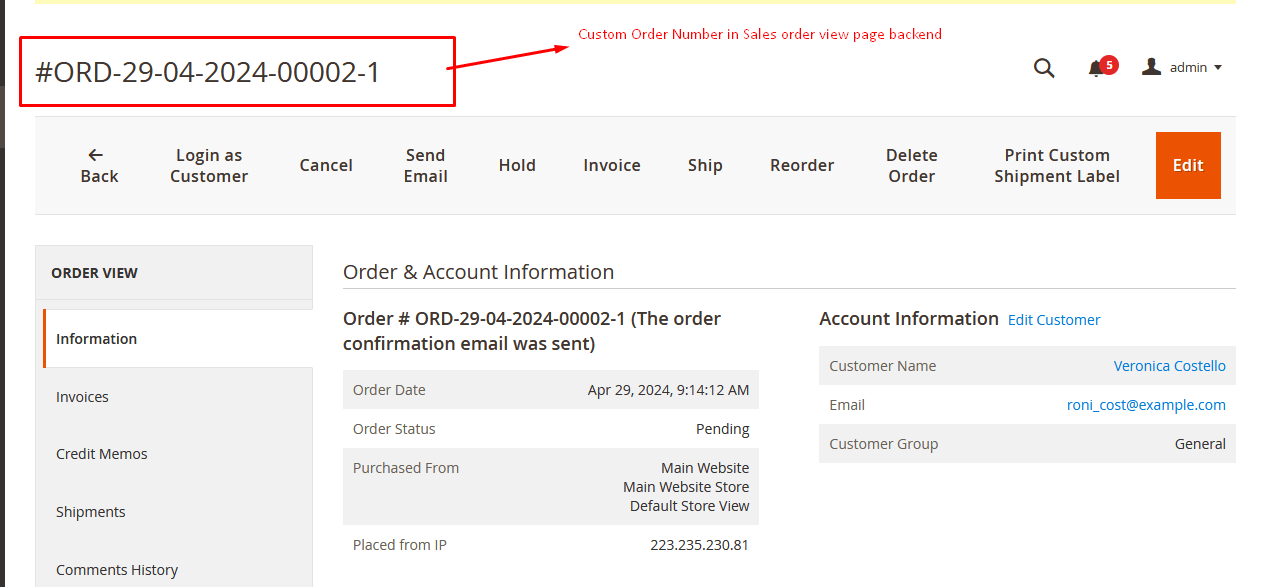Click the admin user avatar icon

click(x=1152, y=67)
